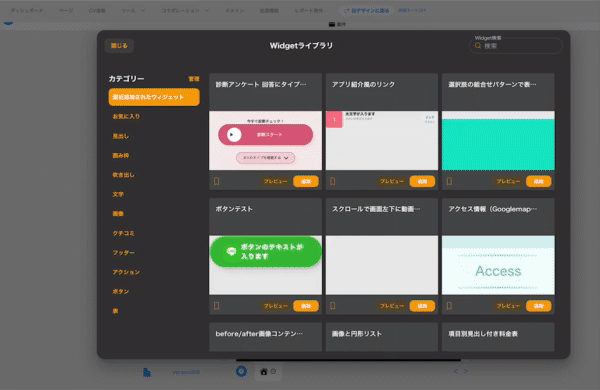
Task: Select the アクション category
Action: [x=126, y=272]
